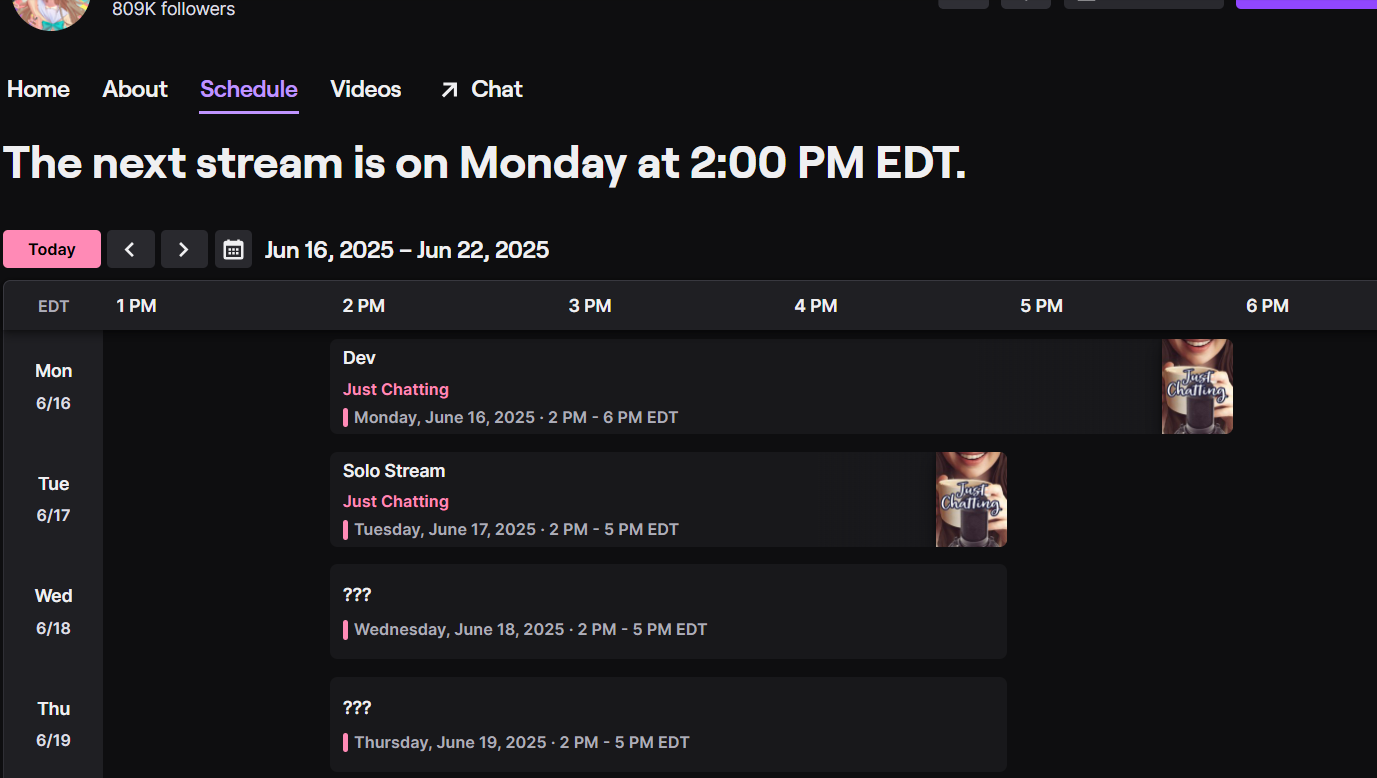Go to previous week with left chevron
1377x778 pixels.
[x=130, y=249]
